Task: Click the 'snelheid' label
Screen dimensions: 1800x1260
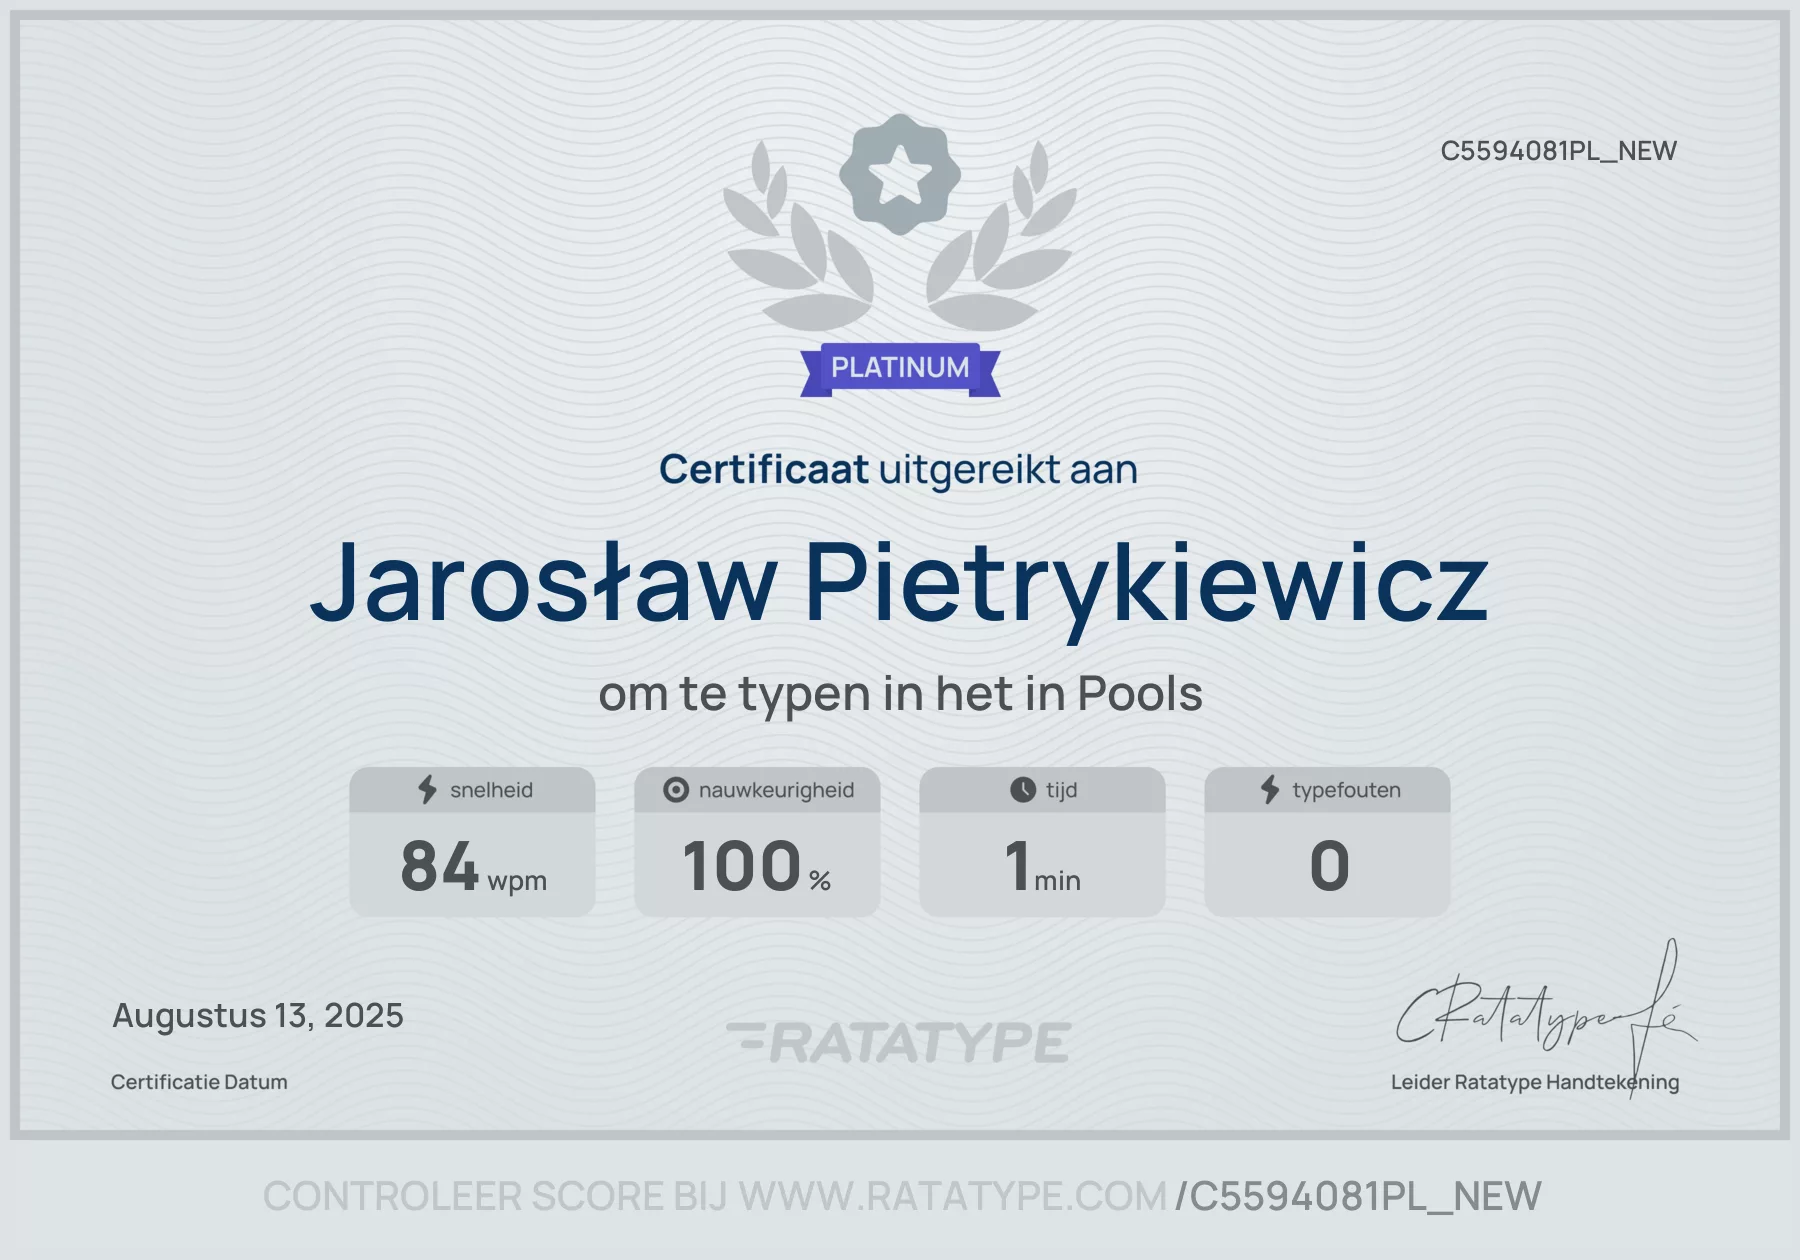Action: 491,790
